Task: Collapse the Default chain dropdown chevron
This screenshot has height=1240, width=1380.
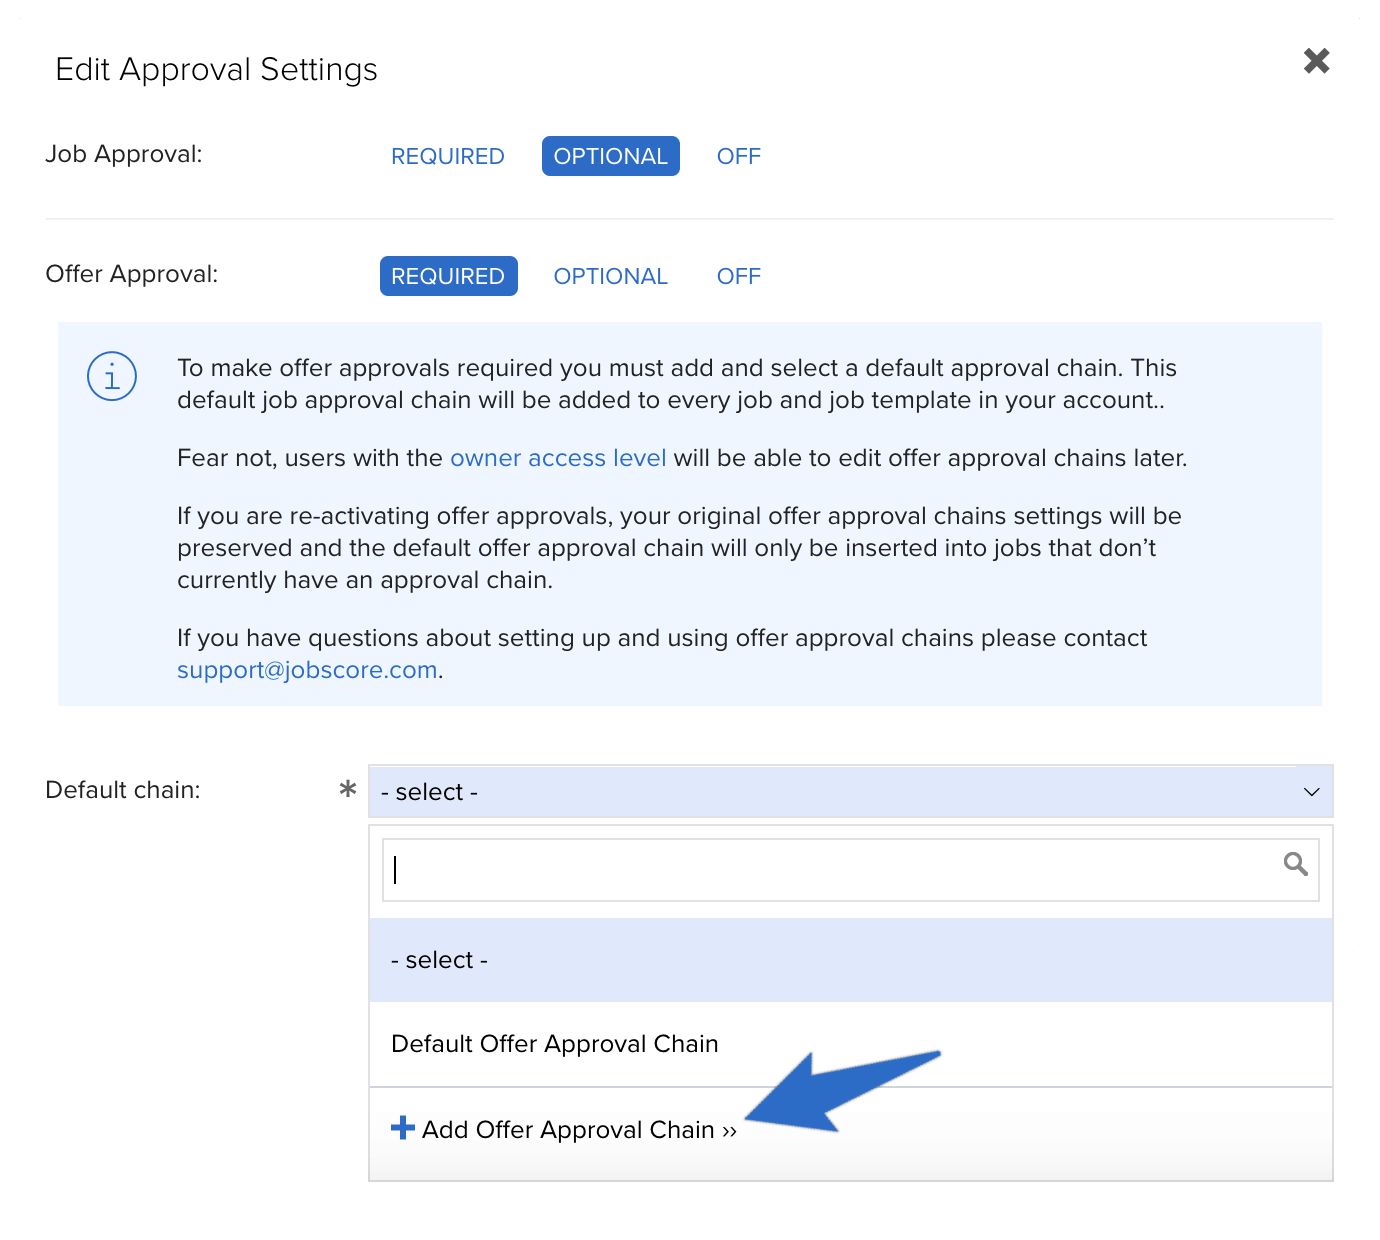Action: pos(1312,792)
